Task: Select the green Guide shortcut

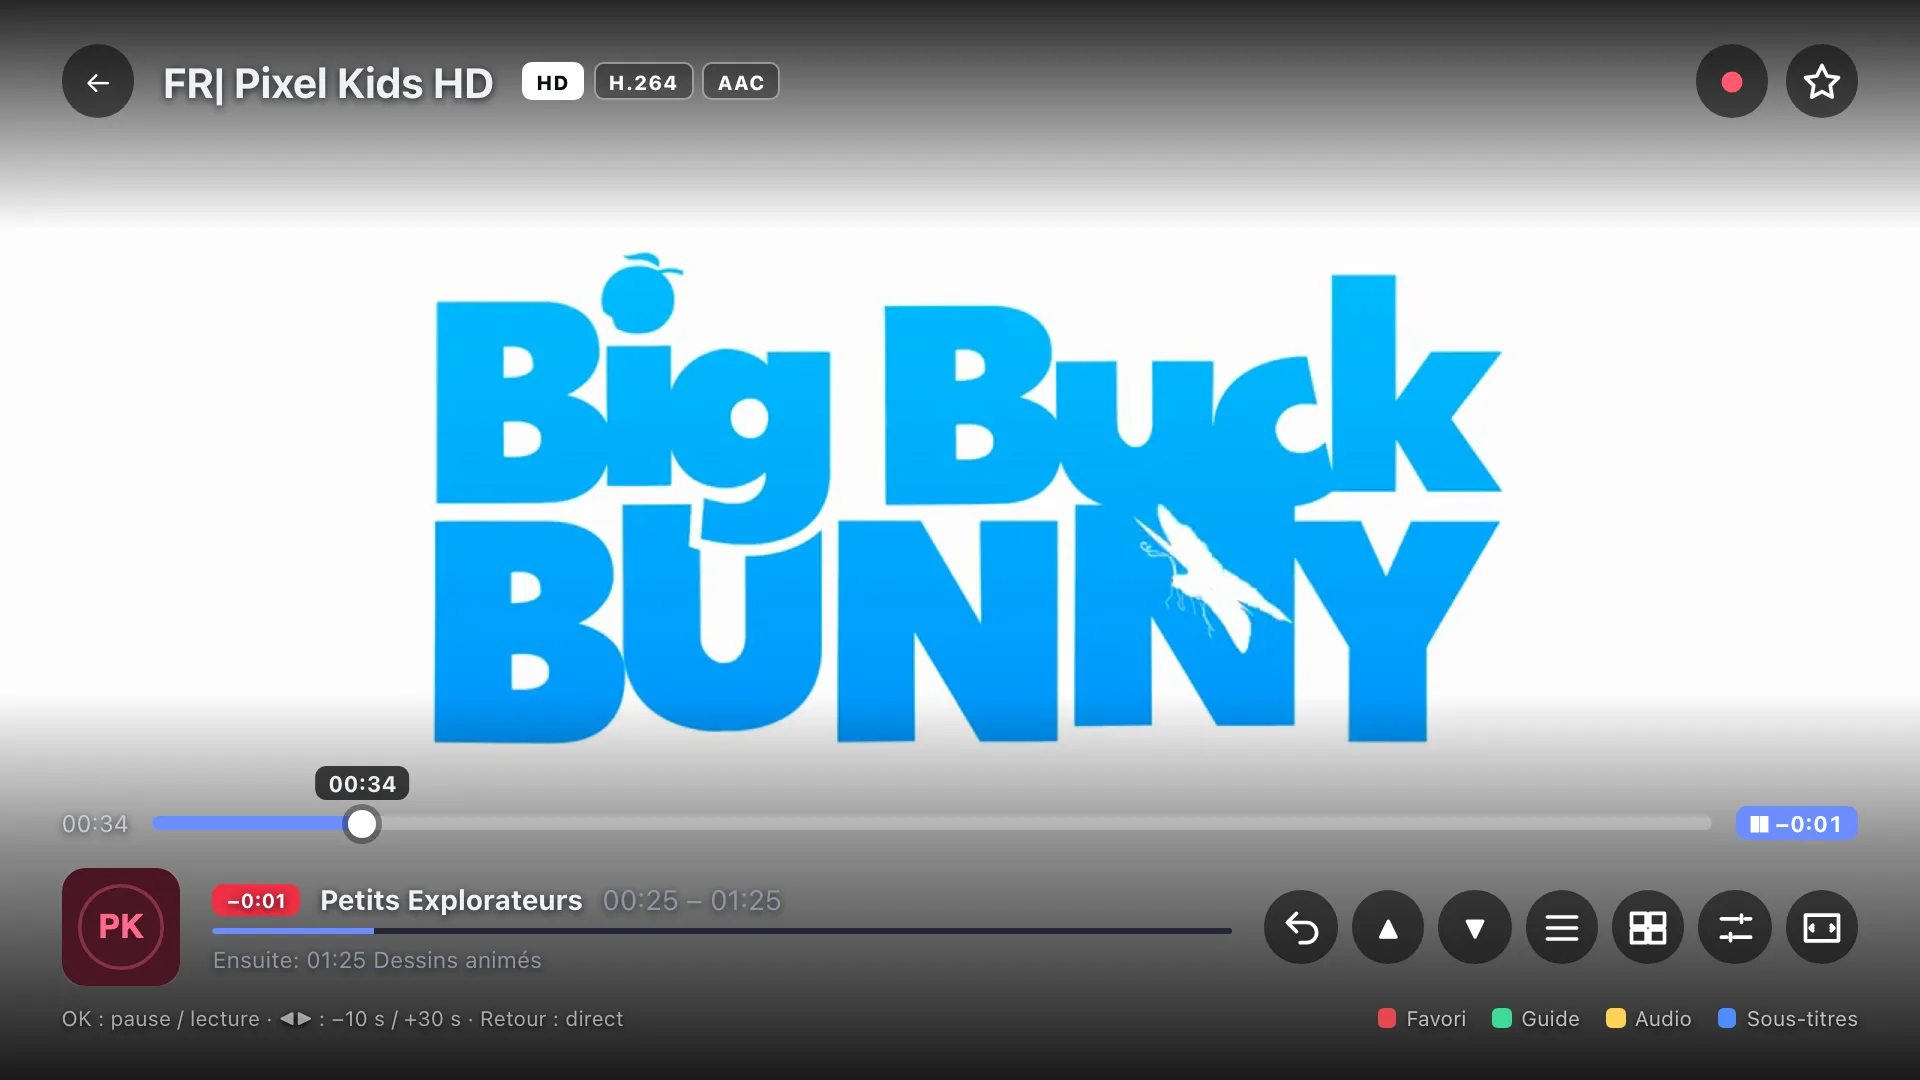Action: click(1536, 1019)
